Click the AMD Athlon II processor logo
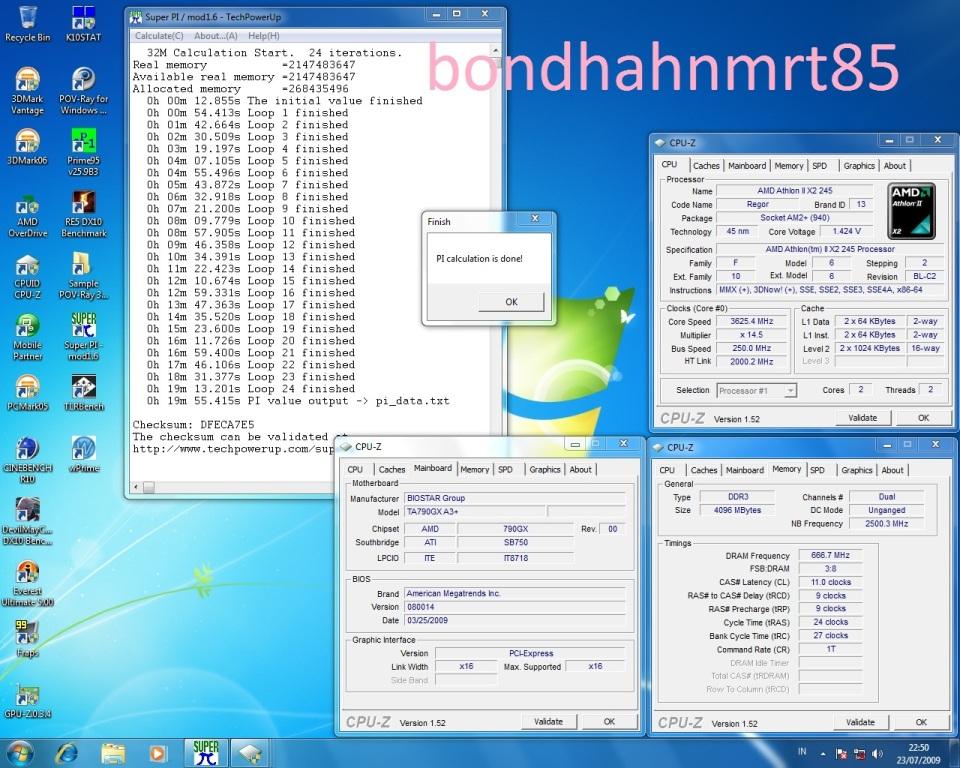 tap(912, 211)
